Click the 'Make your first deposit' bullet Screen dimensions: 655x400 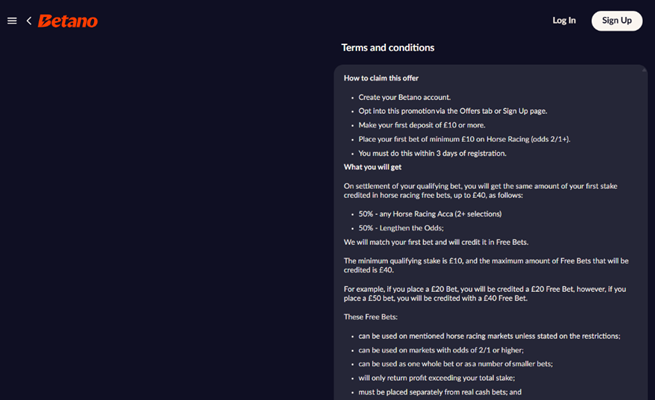click(x=427, y=124)
